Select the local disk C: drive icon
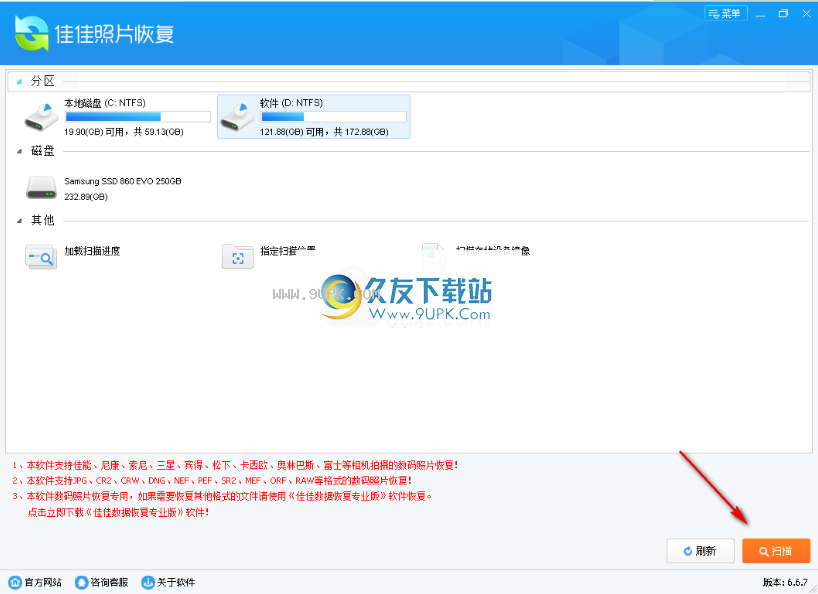Screen dimensions: 818x594 (41, 117)
